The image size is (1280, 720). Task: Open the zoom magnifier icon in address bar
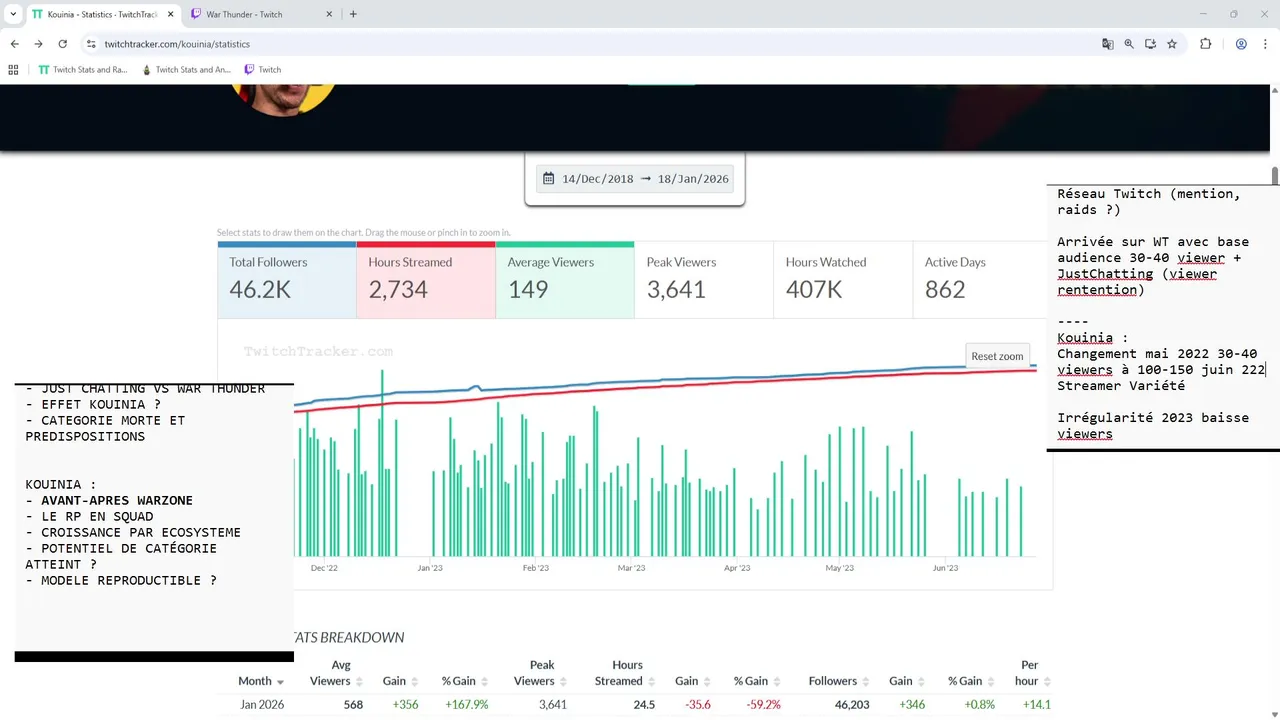click(x=1129, y=44)
